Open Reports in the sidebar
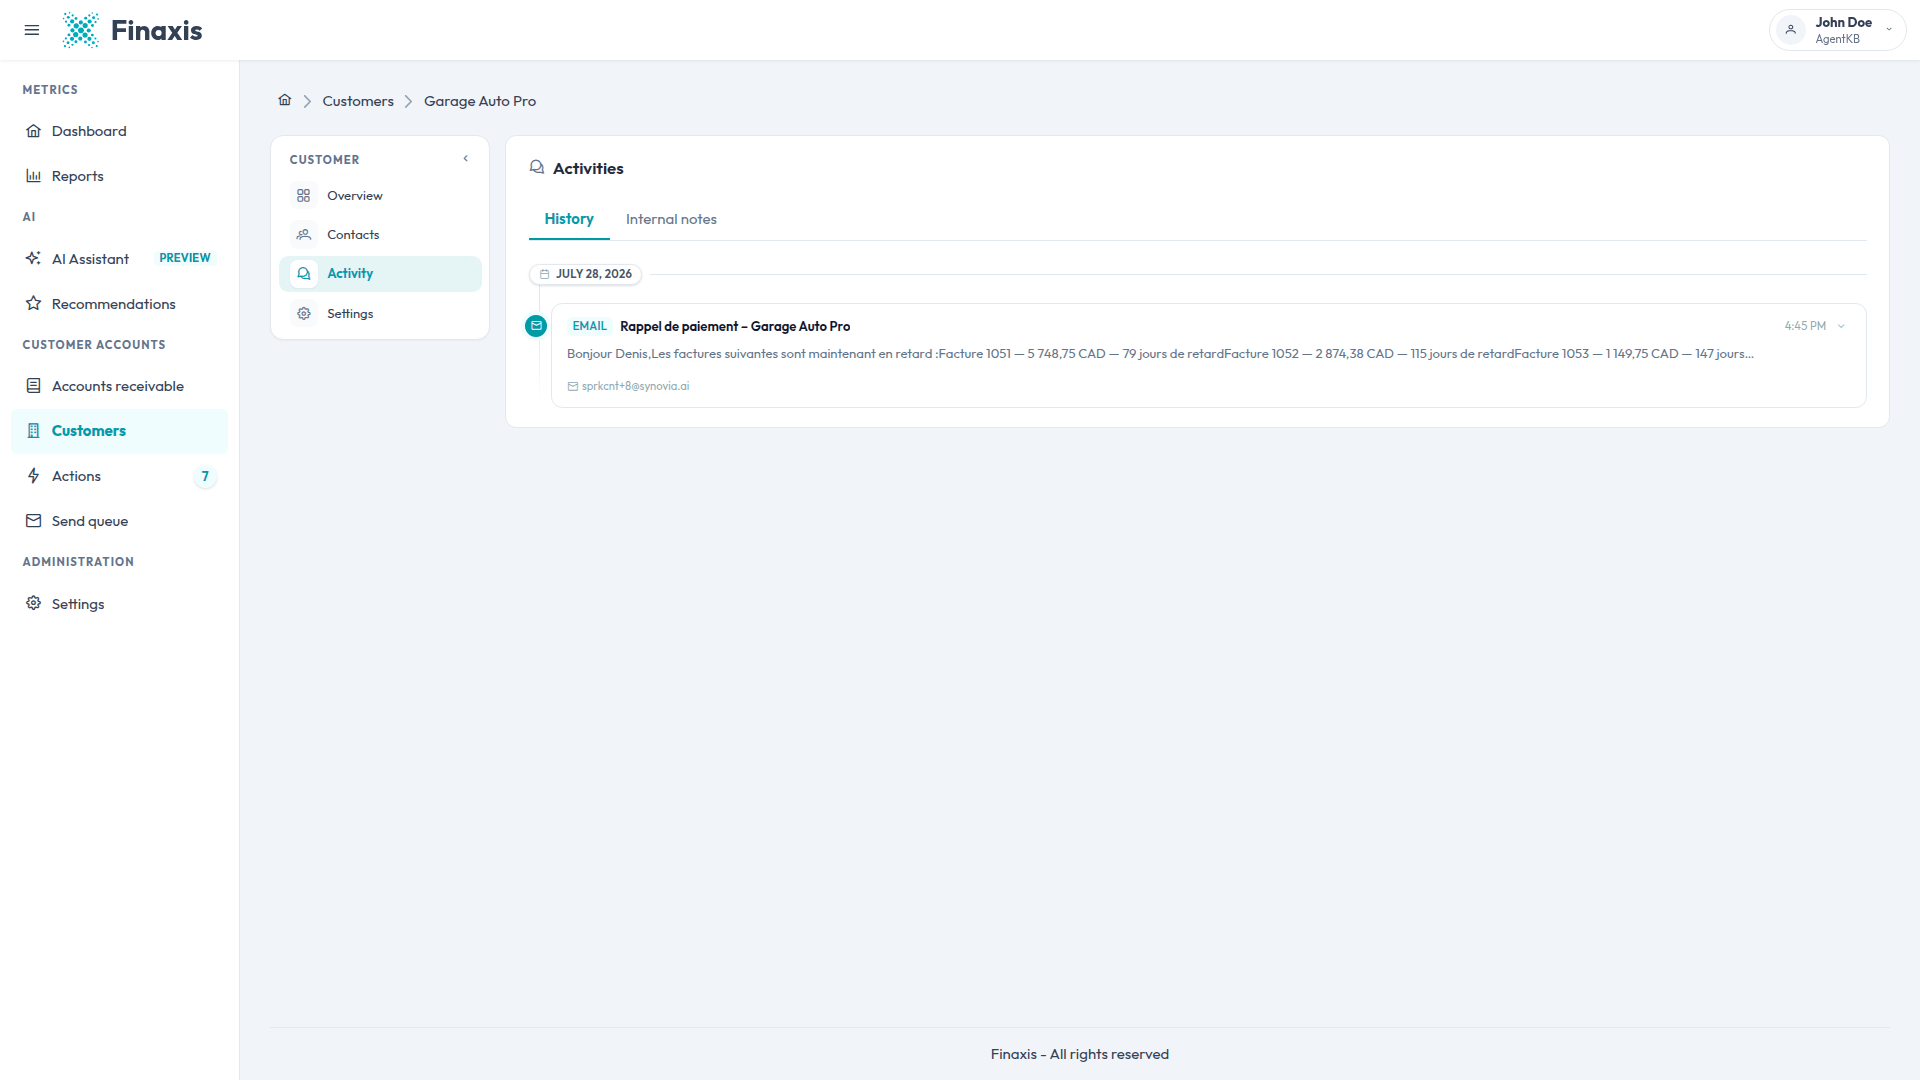Viewport: 1920px width, 1080px height. (119, 176)
